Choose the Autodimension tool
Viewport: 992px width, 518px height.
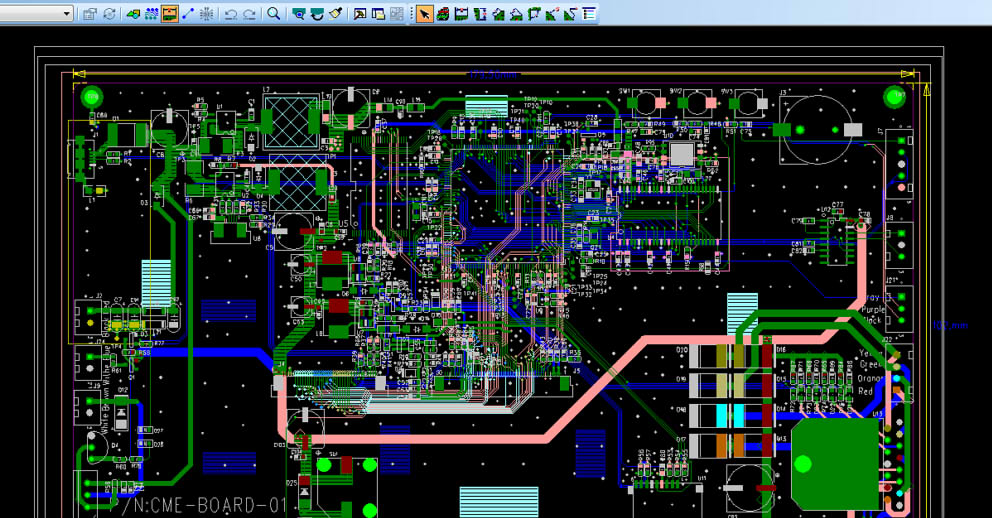(443, 14)
